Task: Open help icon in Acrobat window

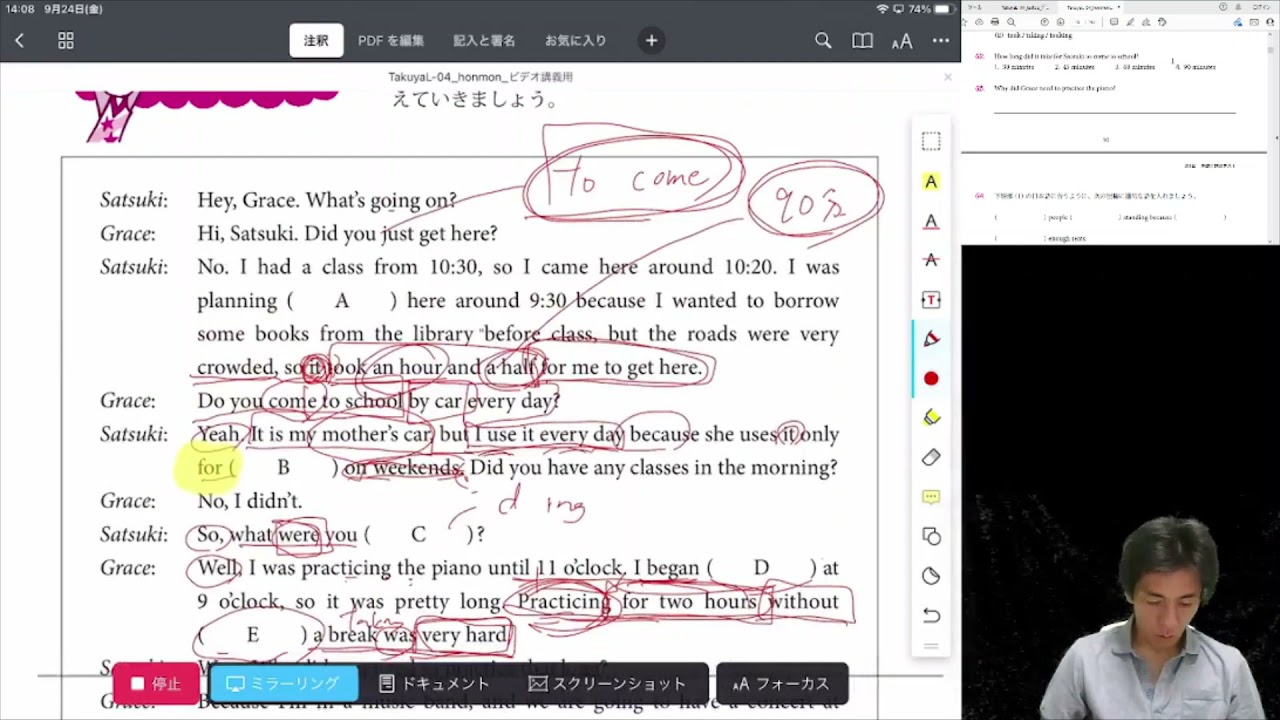Action: 1223,7
